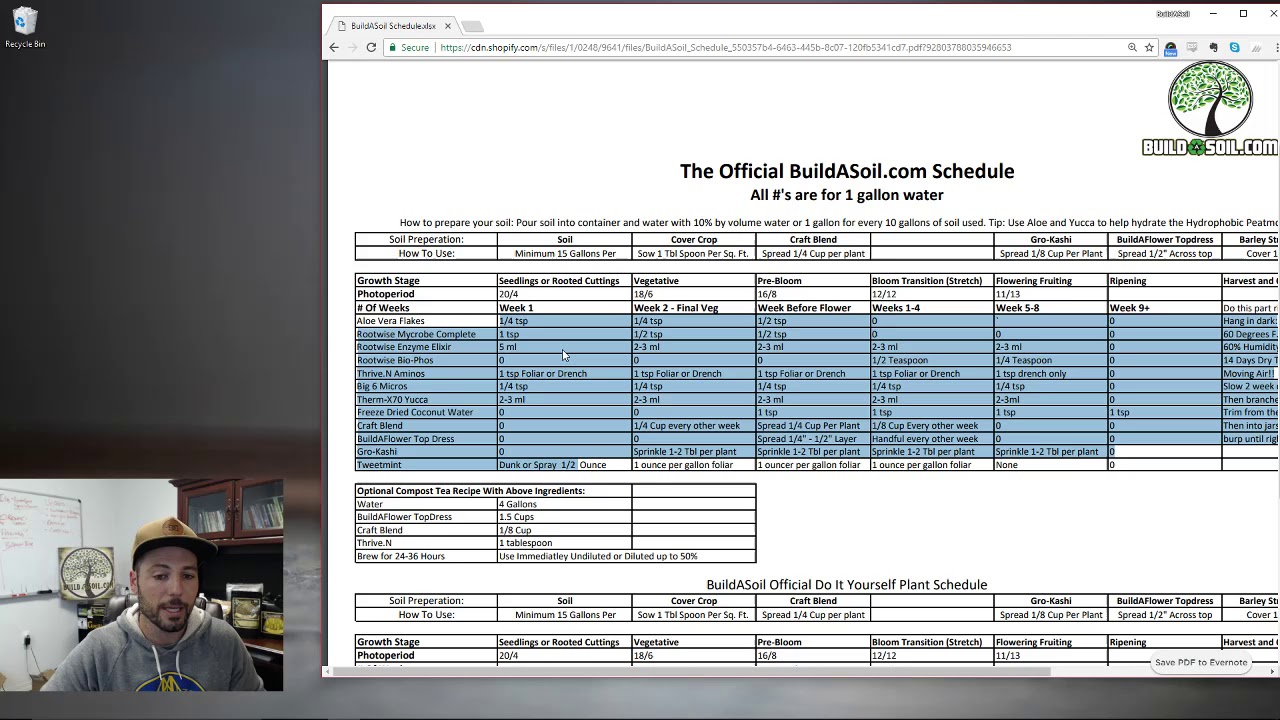Open the Evernote elephant extension
This screenshot has height=720, width=1280.
click(x=1213, y=47)
